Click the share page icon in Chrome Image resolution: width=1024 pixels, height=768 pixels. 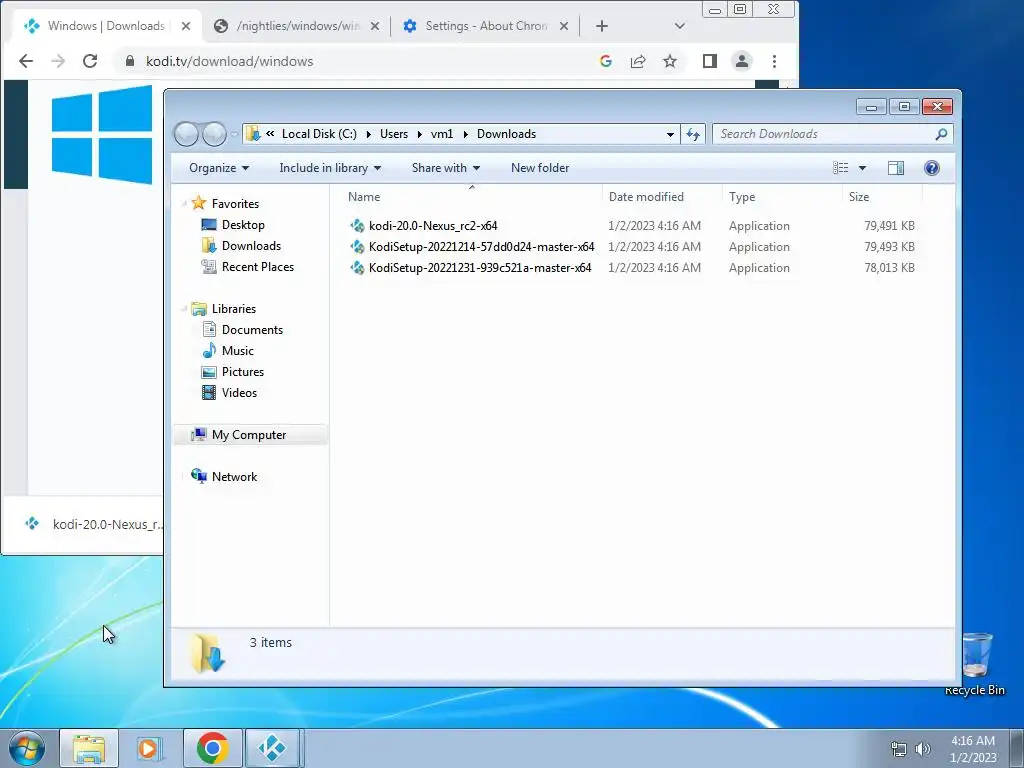638,61
